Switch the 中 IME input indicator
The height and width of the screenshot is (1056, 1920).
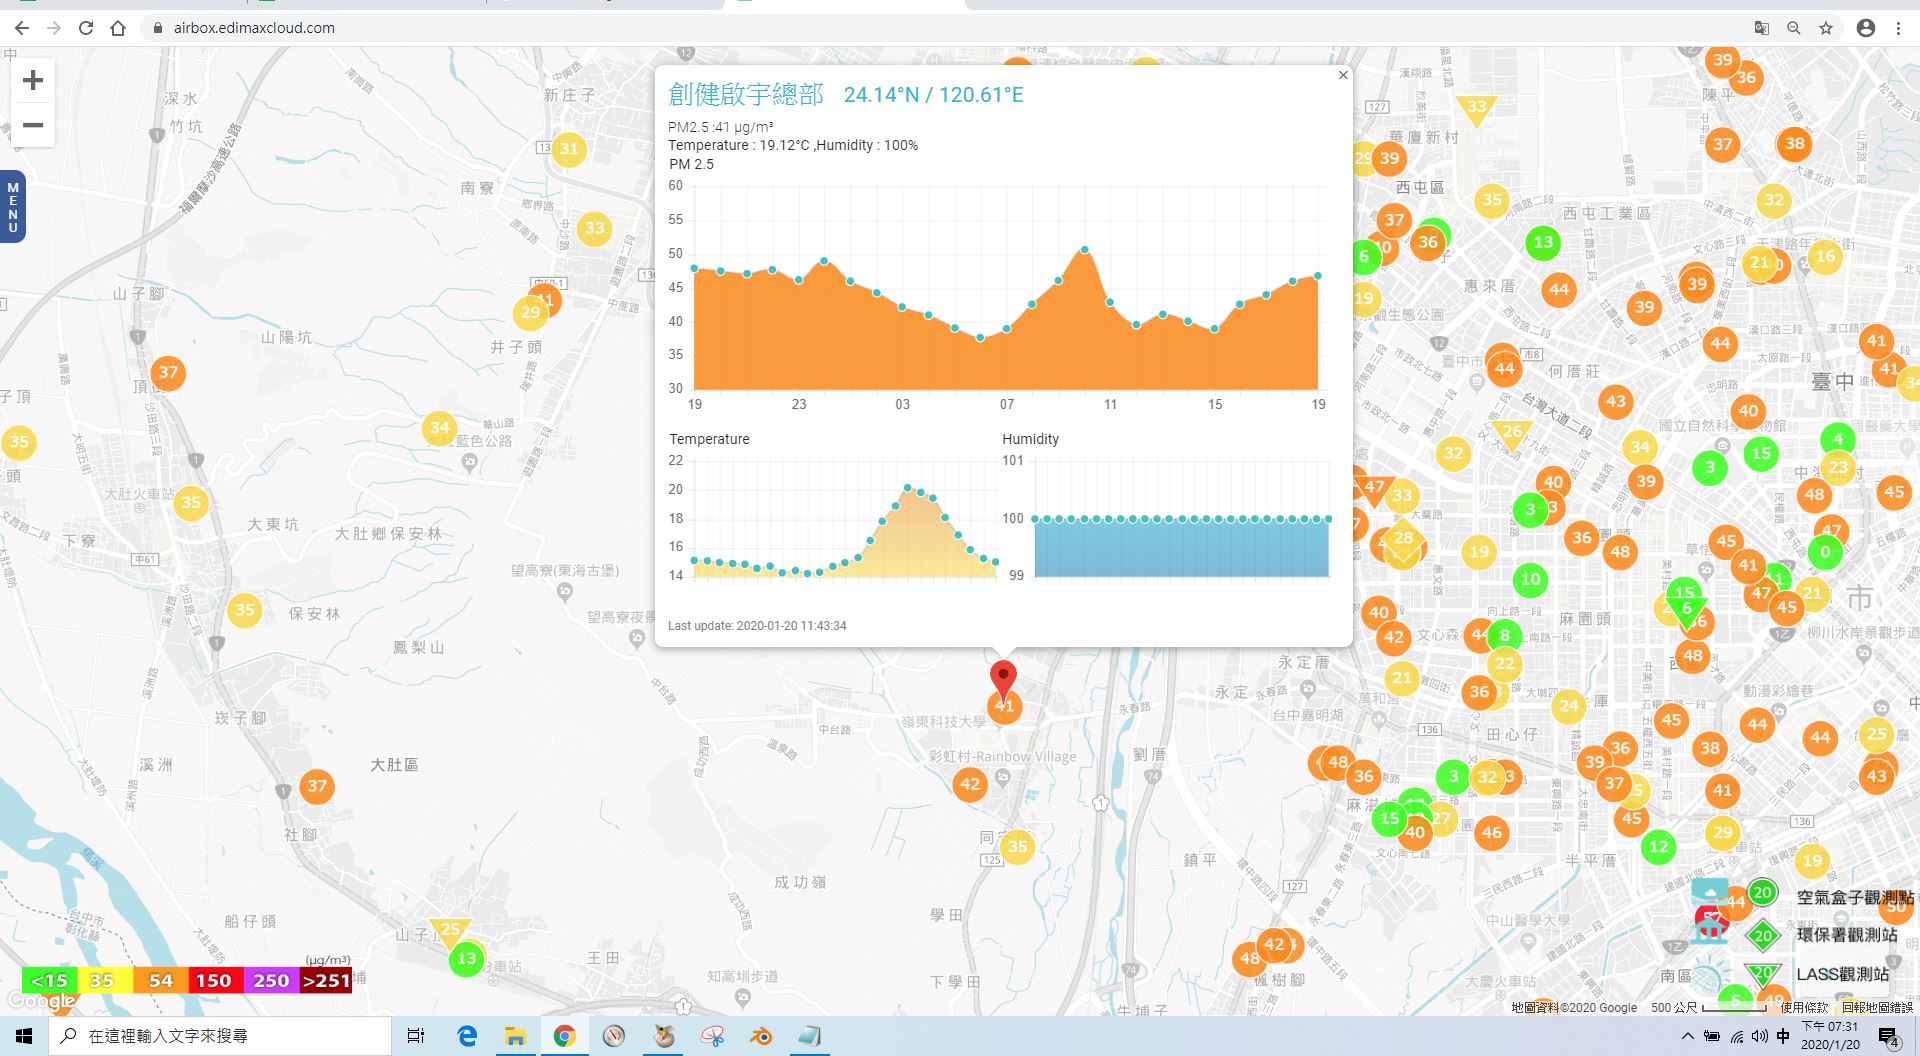(x=1783, y=1036)
